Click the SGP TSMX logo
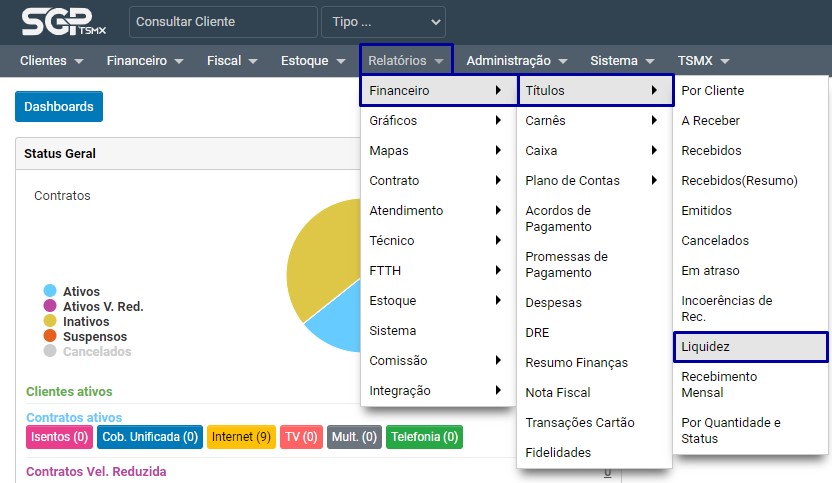 (x=62, y=22)
